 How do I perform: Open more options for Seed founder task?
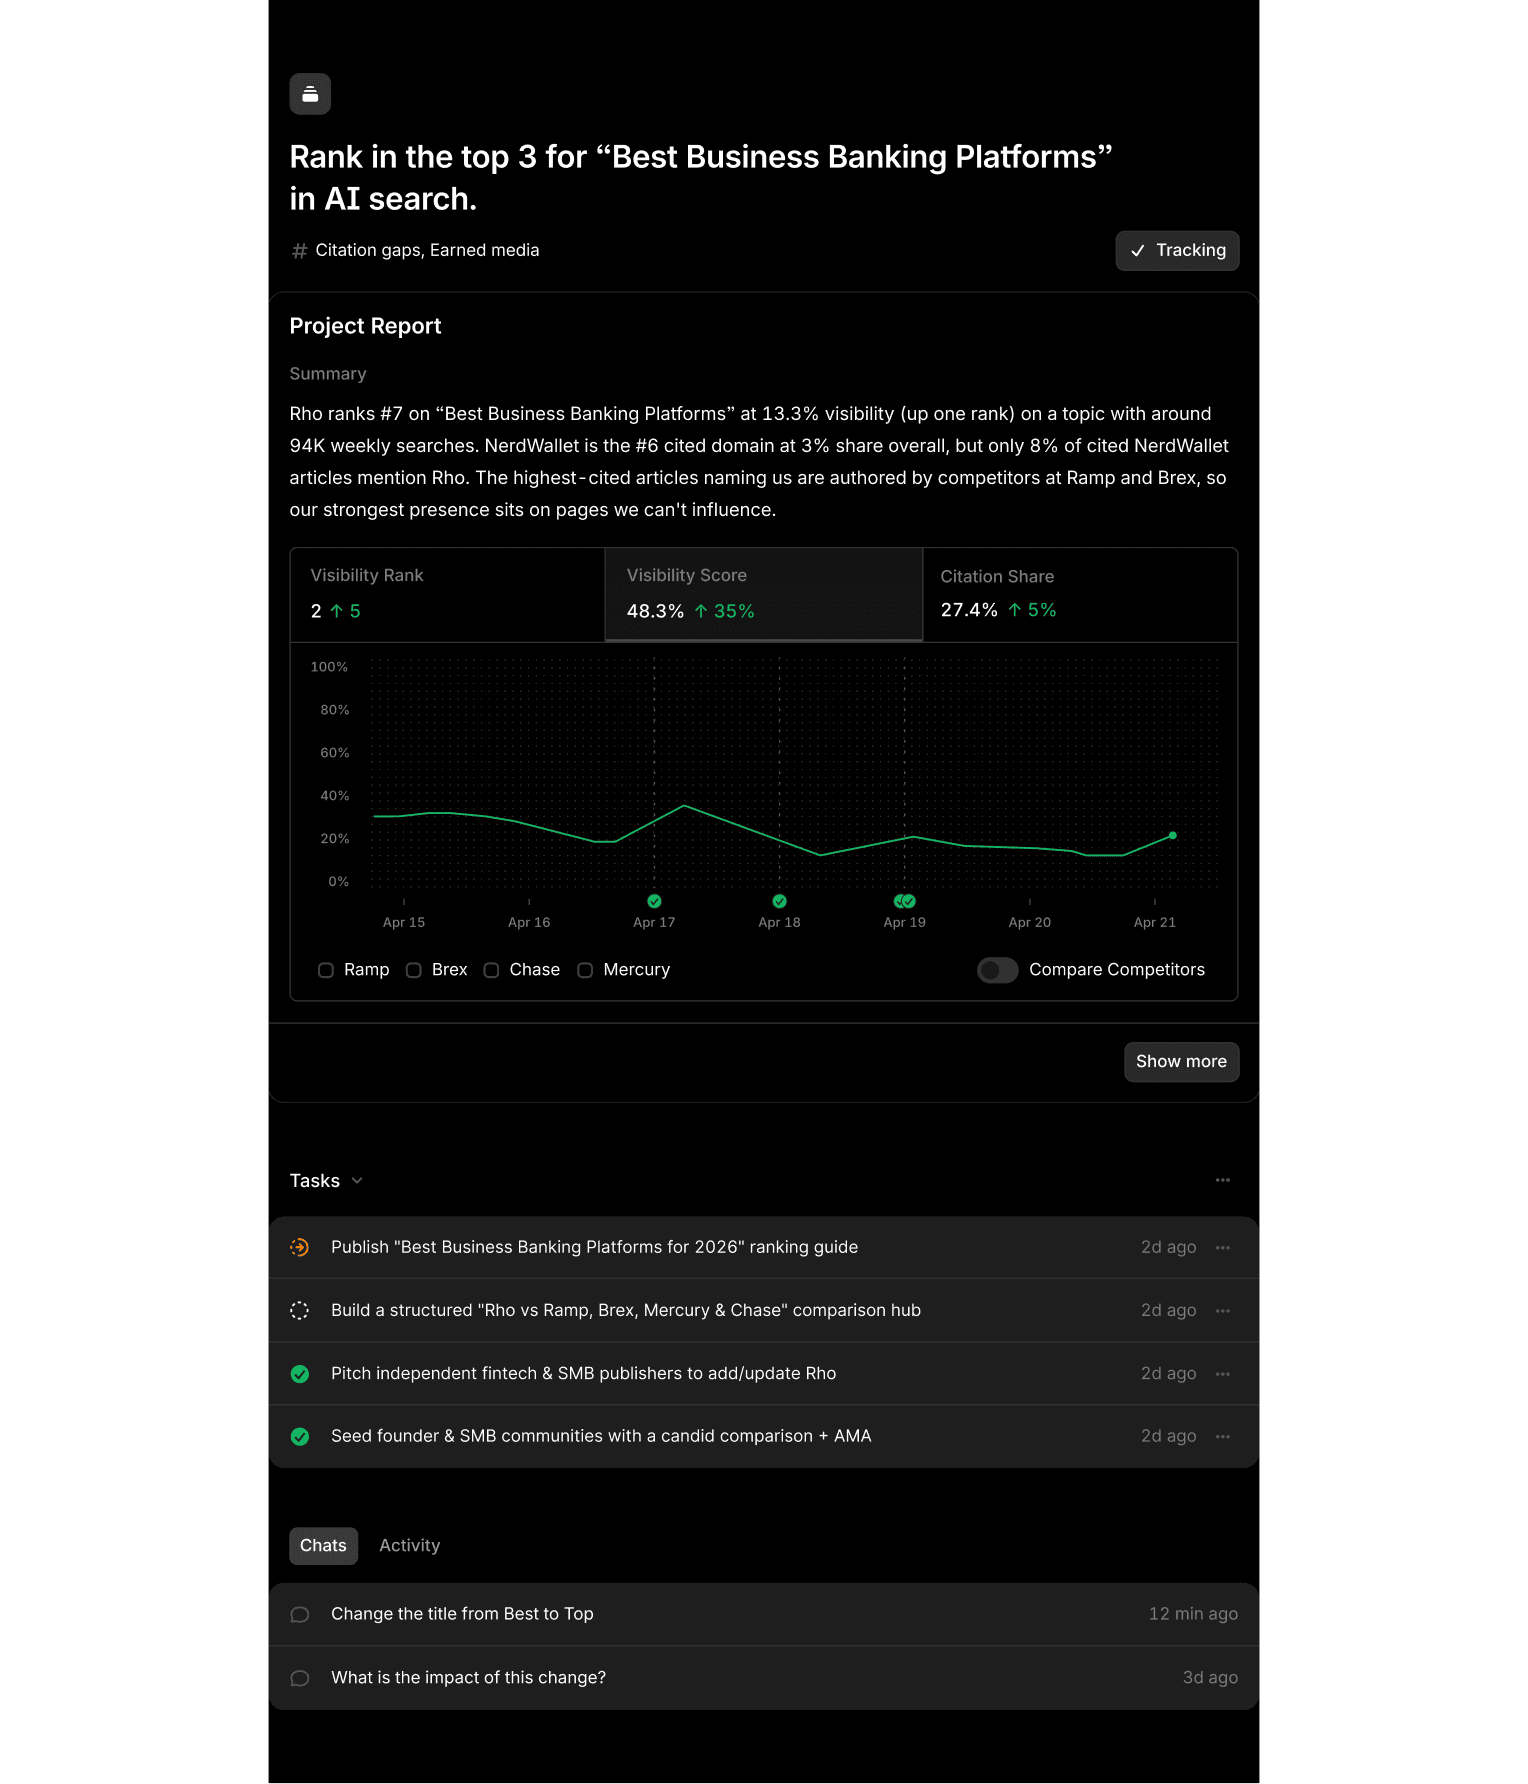pyautogui.click(x=1223, y=1437)
